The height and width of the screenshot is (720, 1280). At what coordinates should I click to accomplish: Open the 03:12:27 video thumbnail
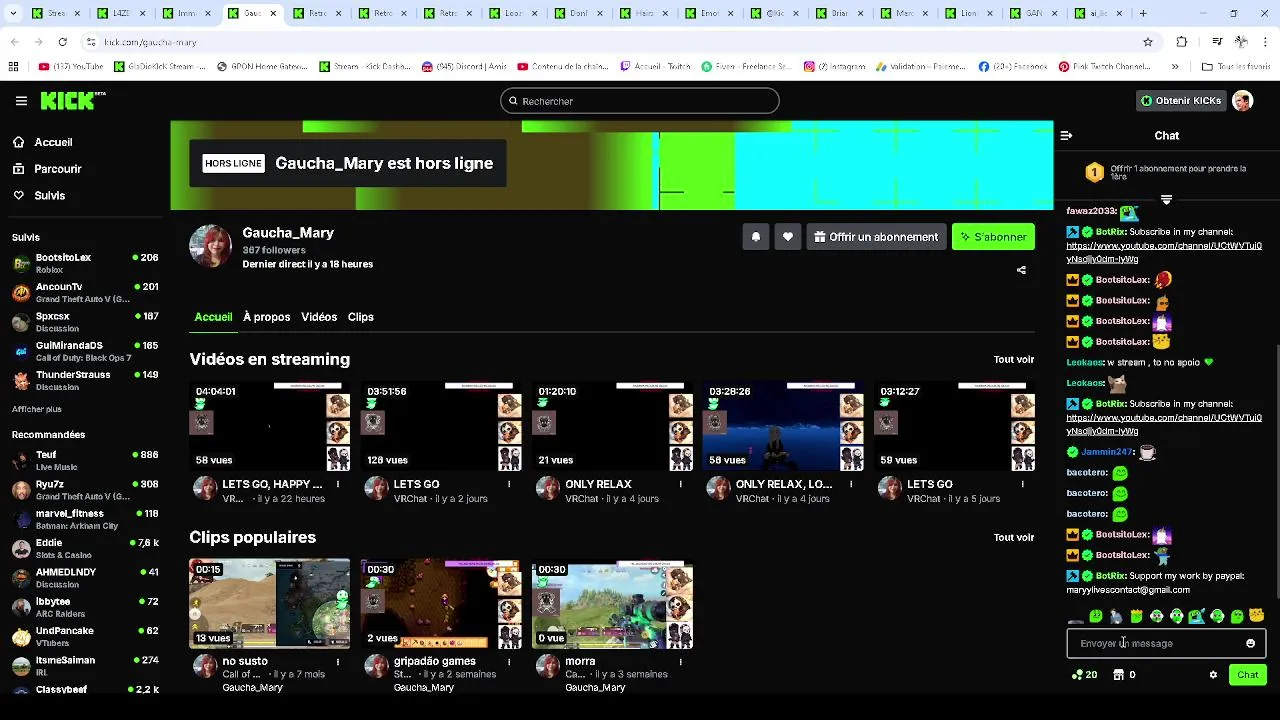pos(955,426)
